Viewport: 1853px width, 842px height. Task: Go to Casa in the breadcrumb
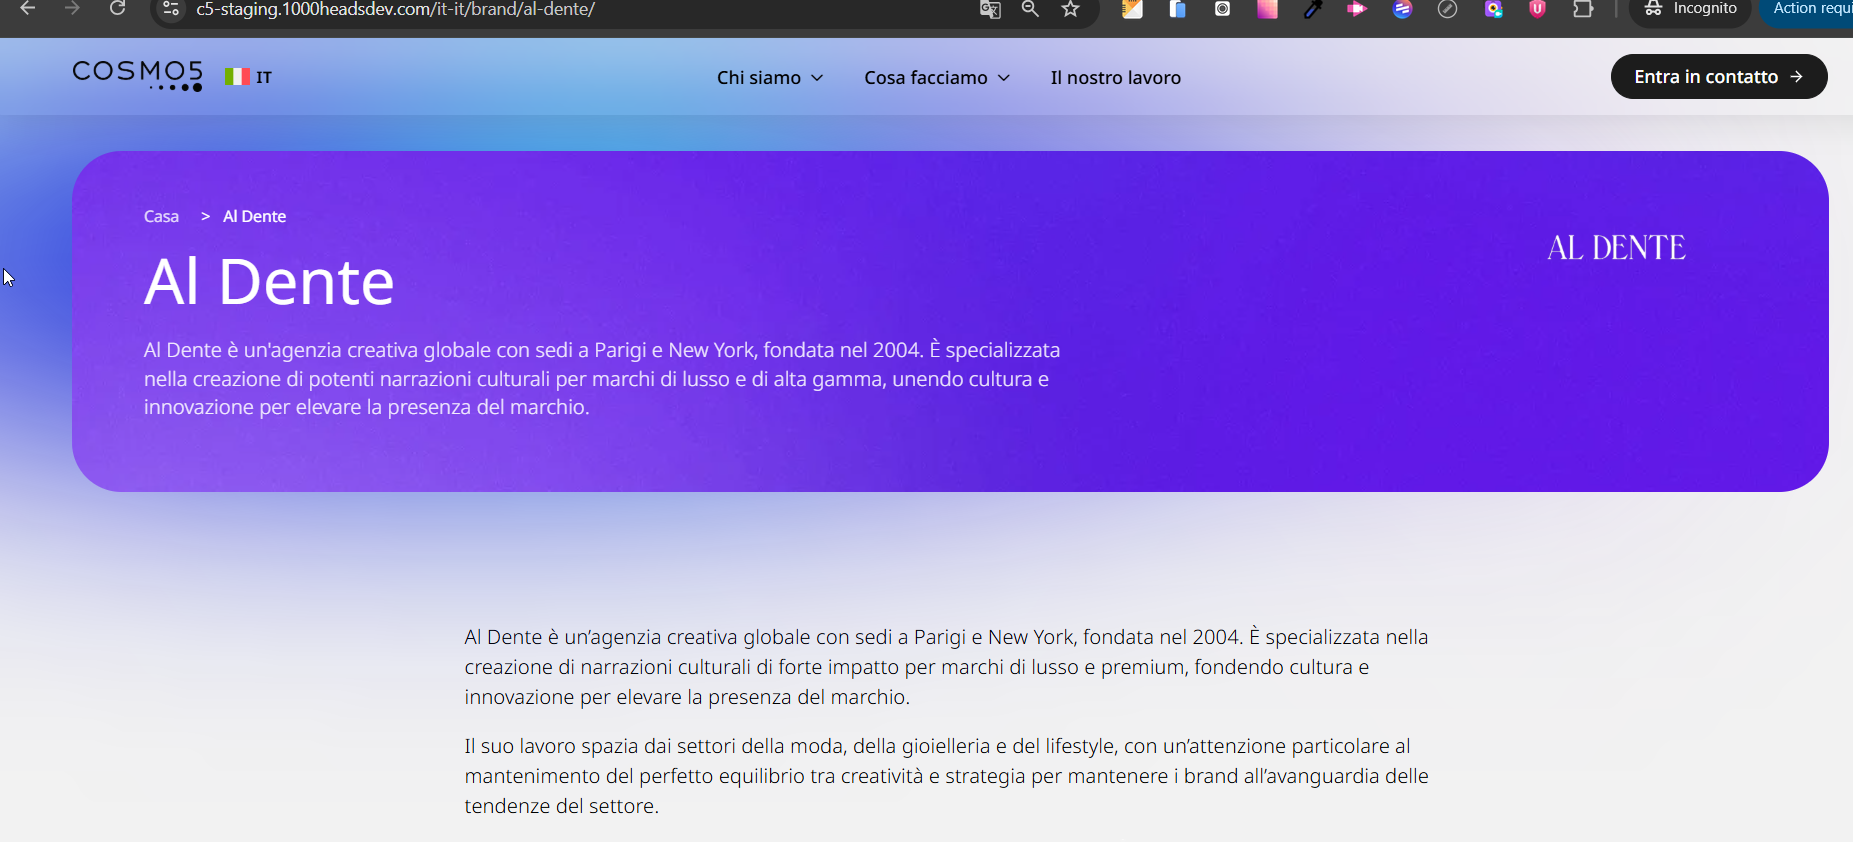161,217
